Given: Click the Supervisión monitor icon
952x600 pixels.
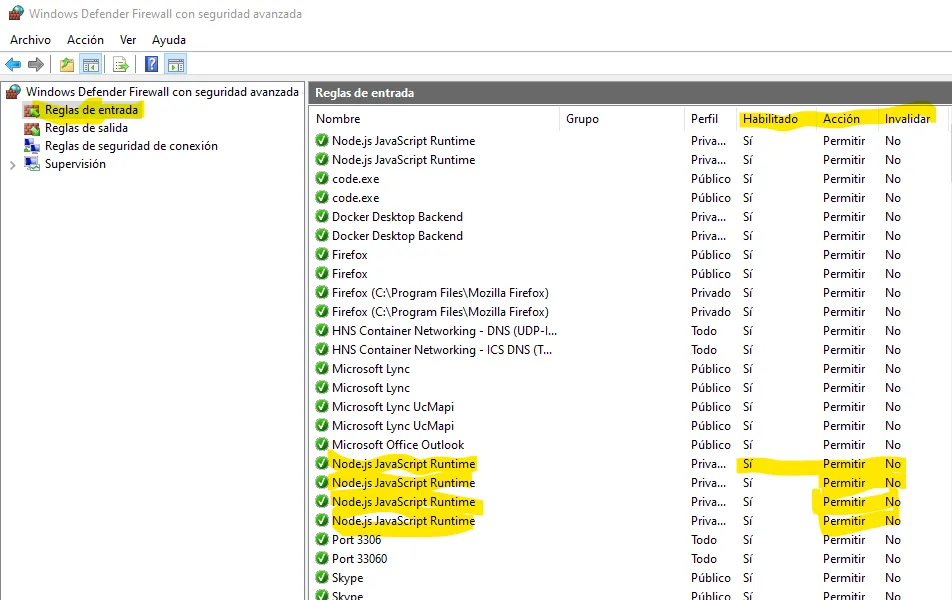Looking at the screenshot, I should [32, 164].
